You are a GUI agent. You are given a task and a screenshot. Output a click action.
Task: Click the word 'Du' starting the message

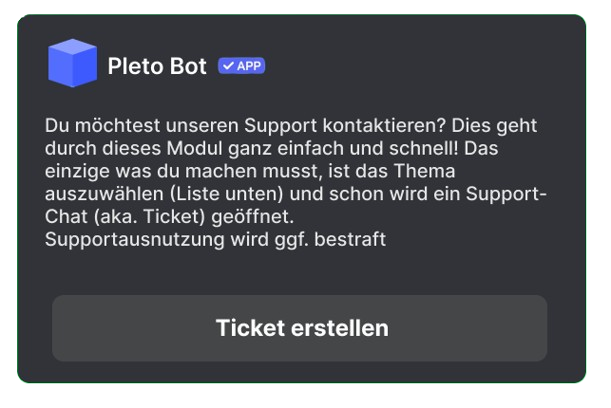coord(57,126)
